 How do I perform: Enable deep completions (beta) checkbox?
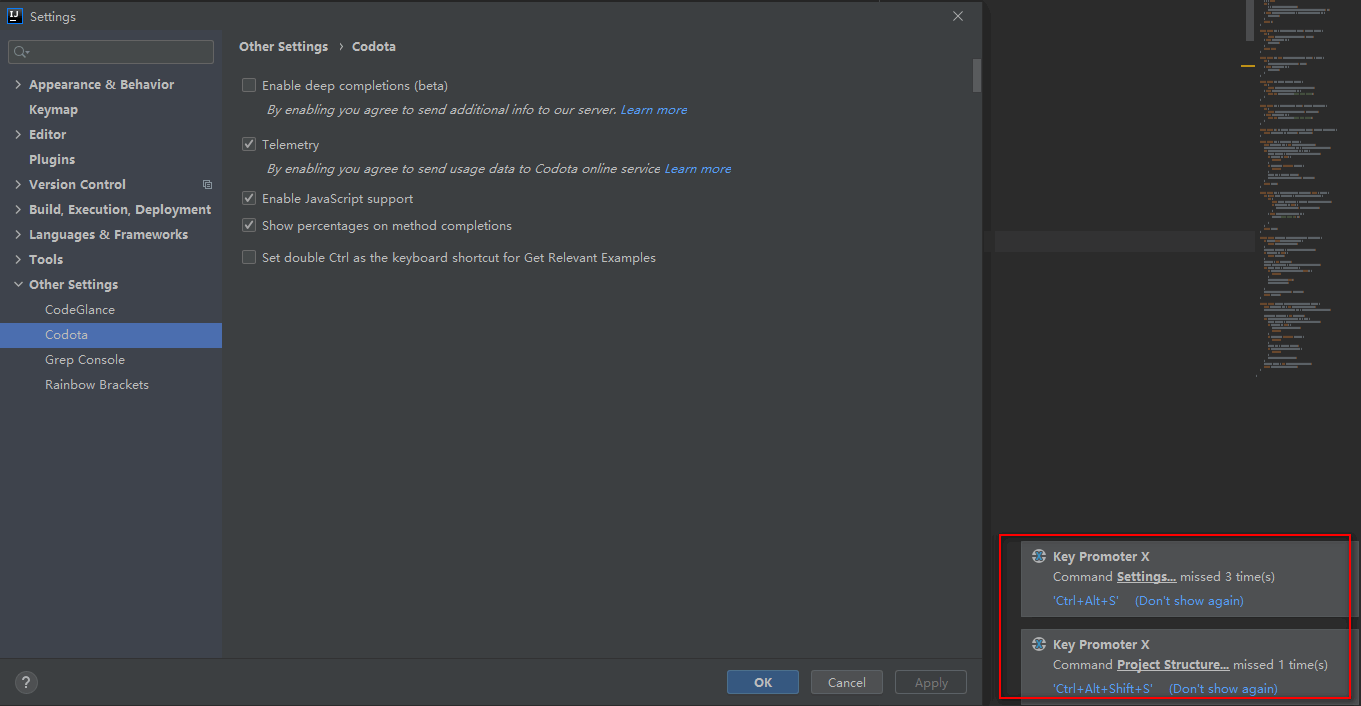249,85
